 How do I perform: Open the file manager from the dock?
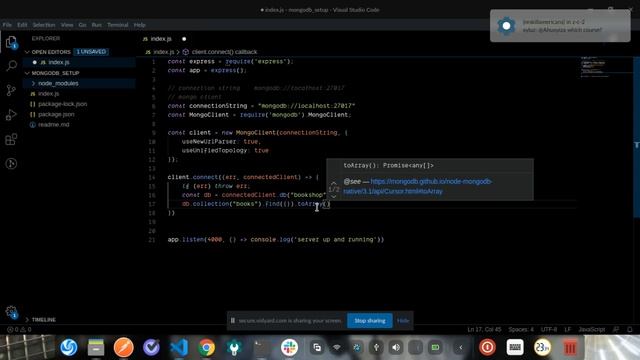click(96, 347)
